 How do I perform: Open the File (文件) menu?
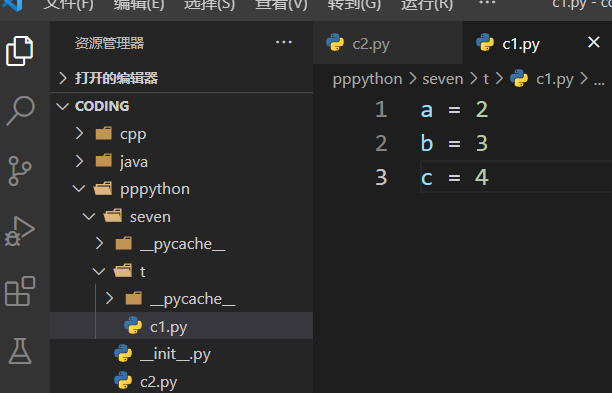(68, 5)
